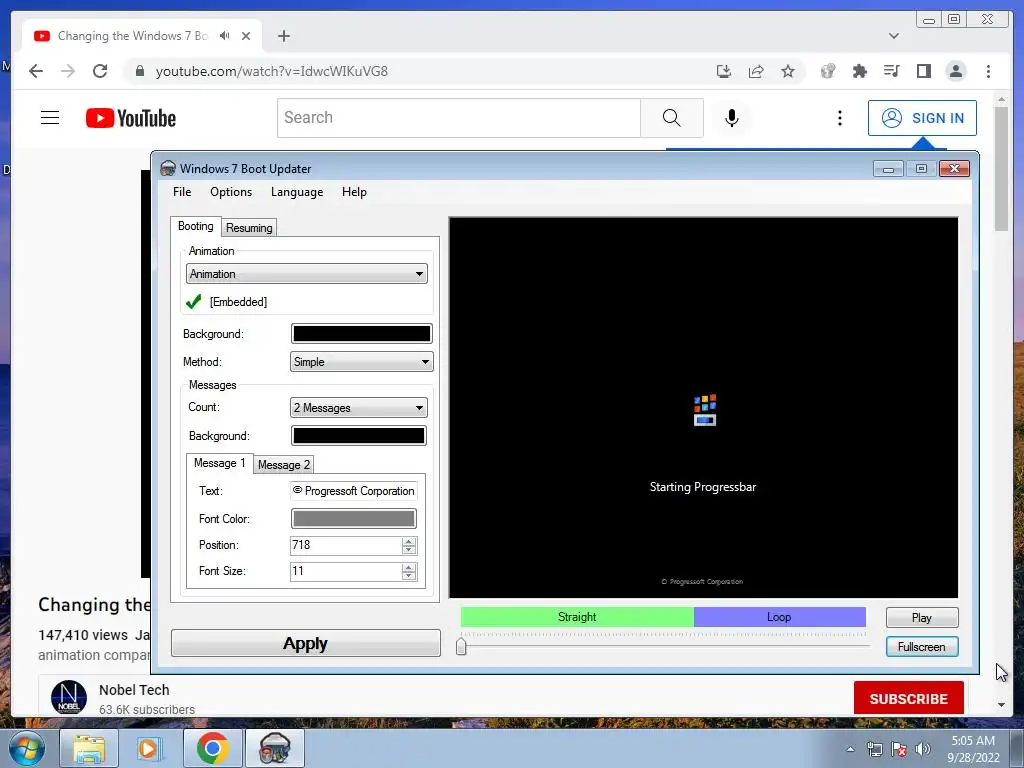1024x768 pixels.
Task: Select the Message 1 tab
Action: pos(219,463)
